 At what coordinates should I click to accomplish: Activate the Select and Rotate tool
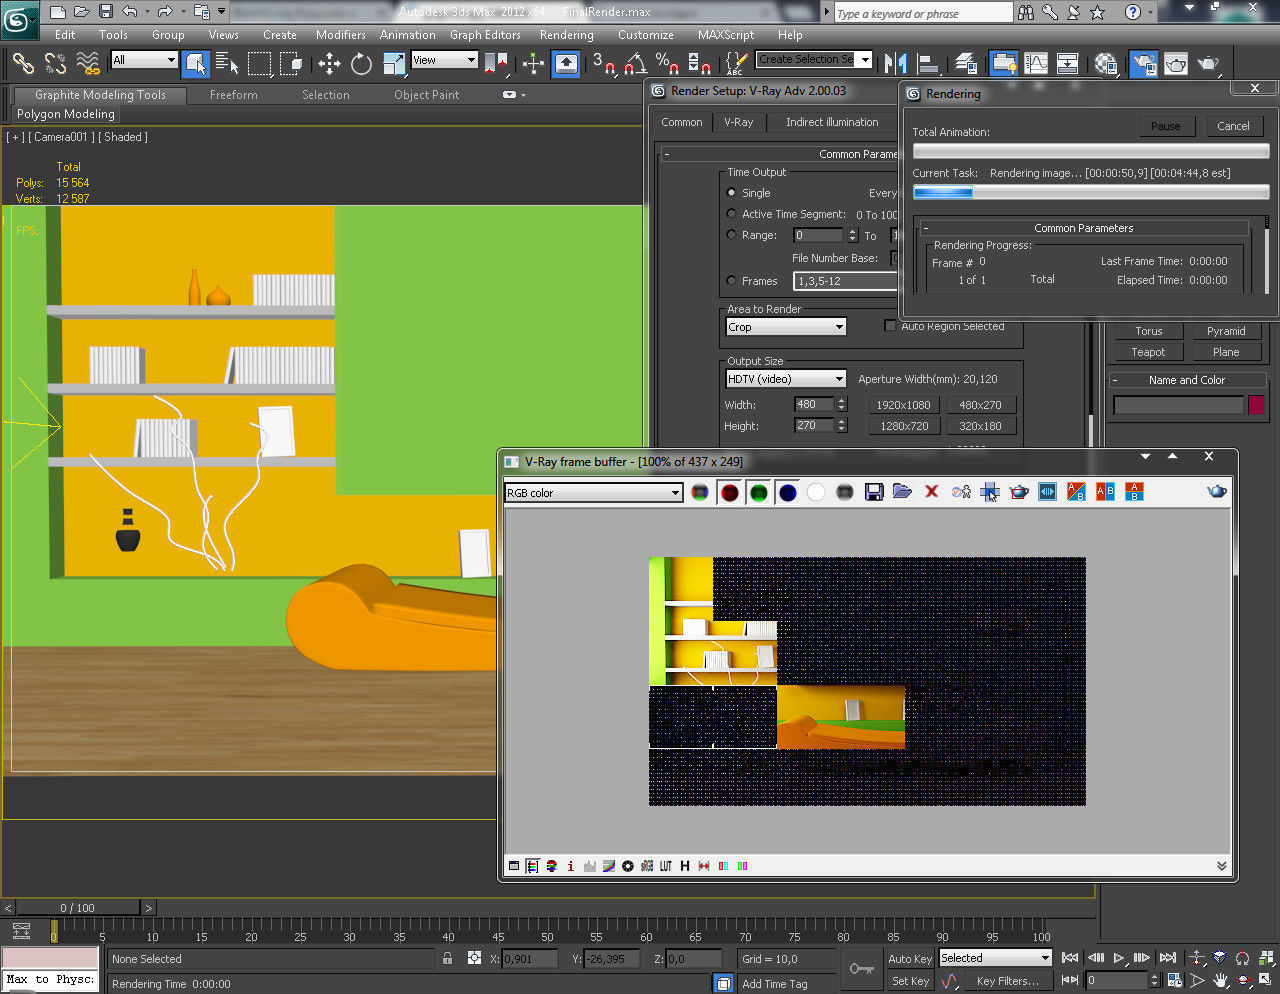pos(361,64)
